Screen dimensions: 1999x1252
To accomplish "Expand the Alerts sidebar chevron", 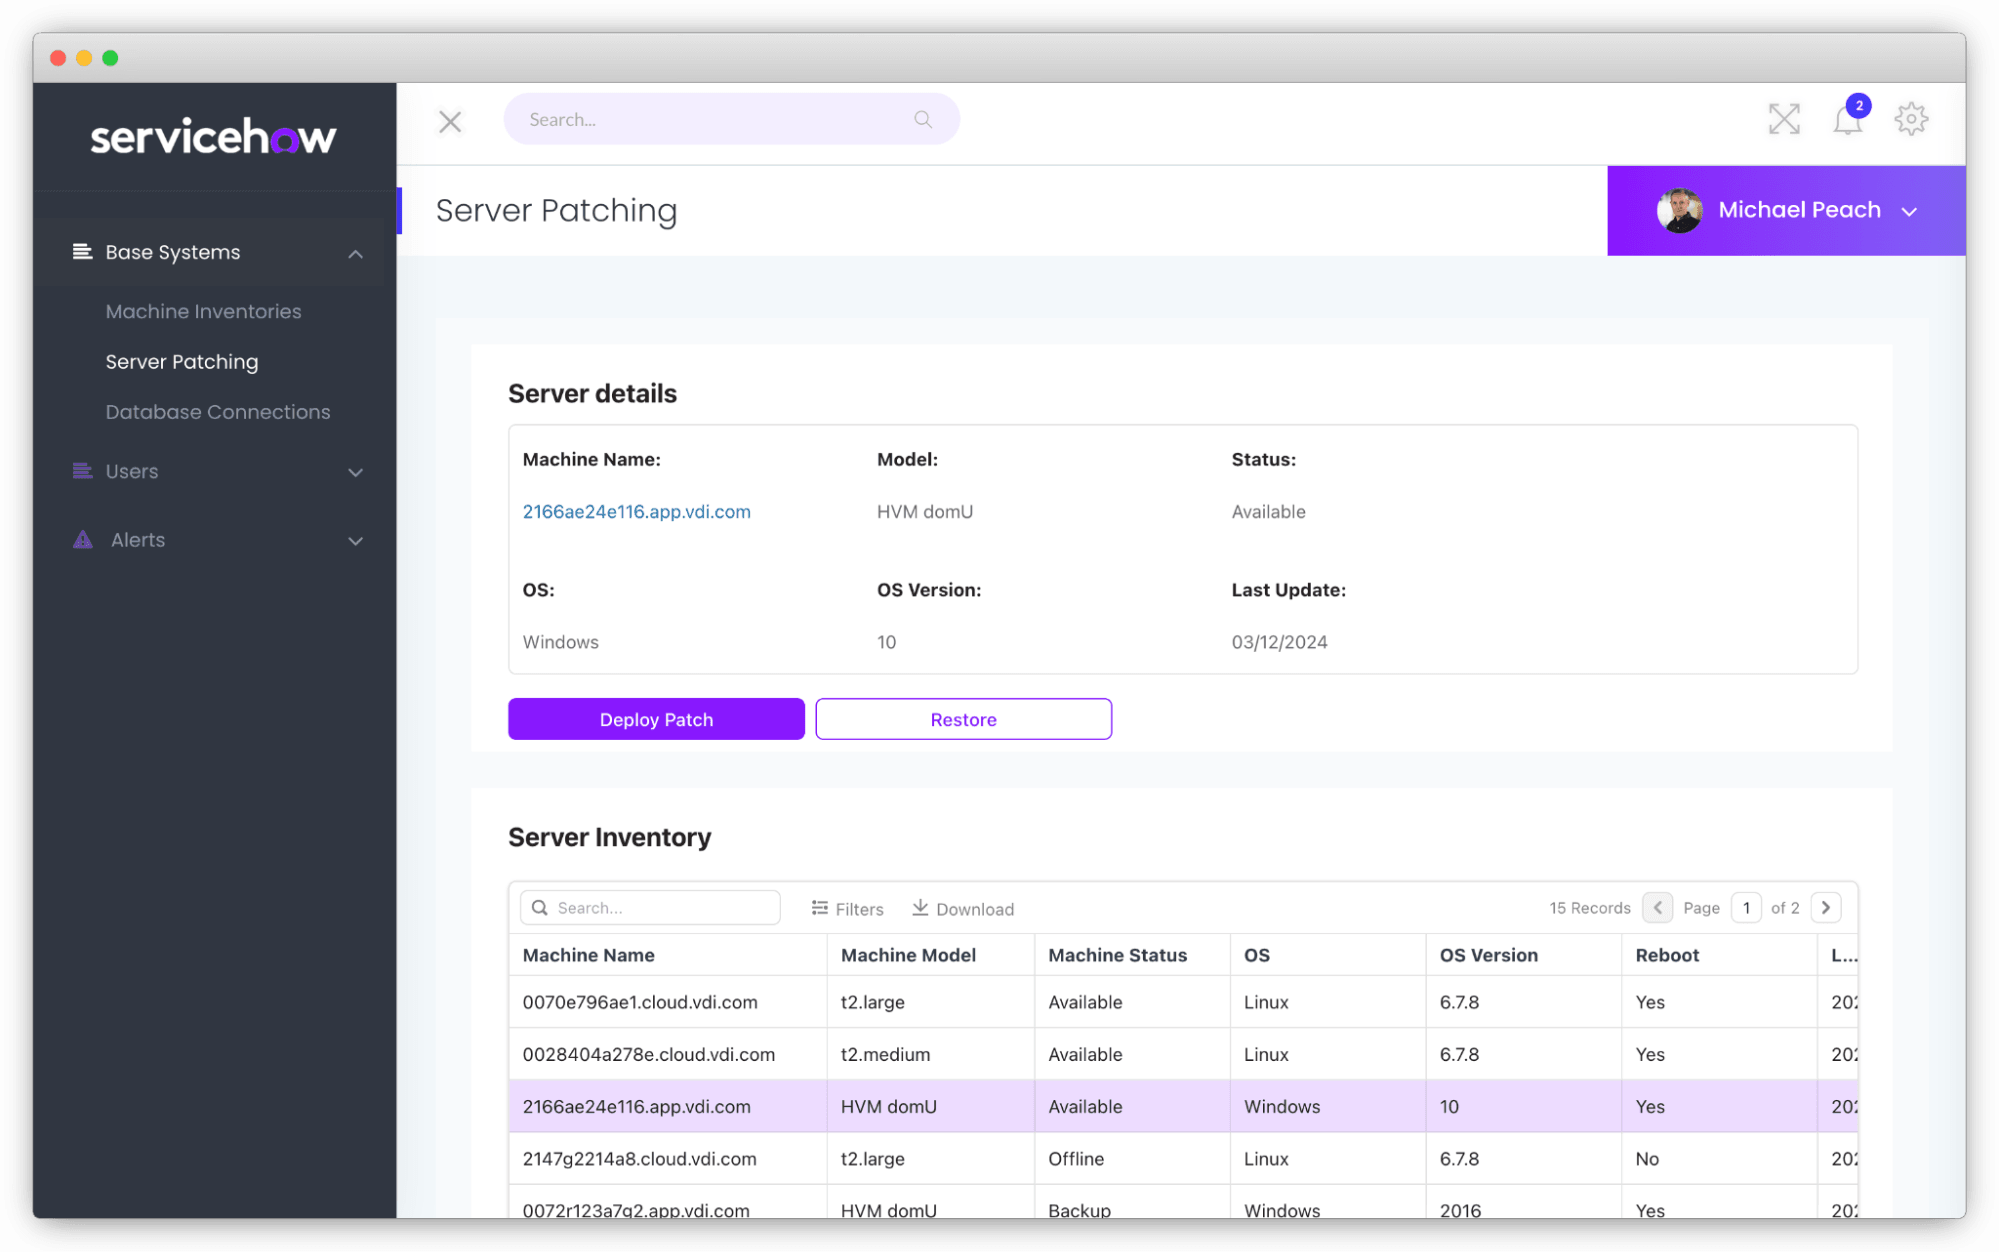I will tap(355, 541).
